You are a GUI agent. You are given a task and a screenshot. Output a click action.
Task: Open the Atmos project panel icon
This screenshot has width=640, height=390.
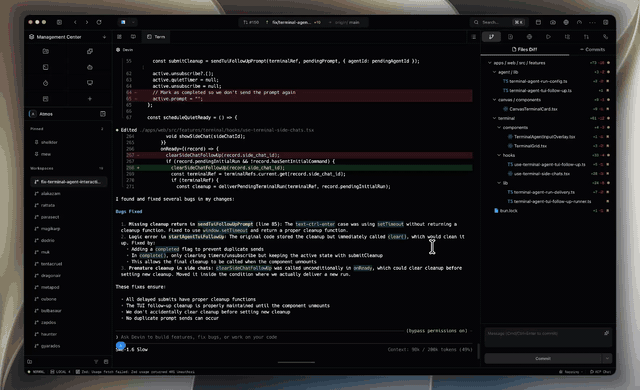[x=103, y=114]
